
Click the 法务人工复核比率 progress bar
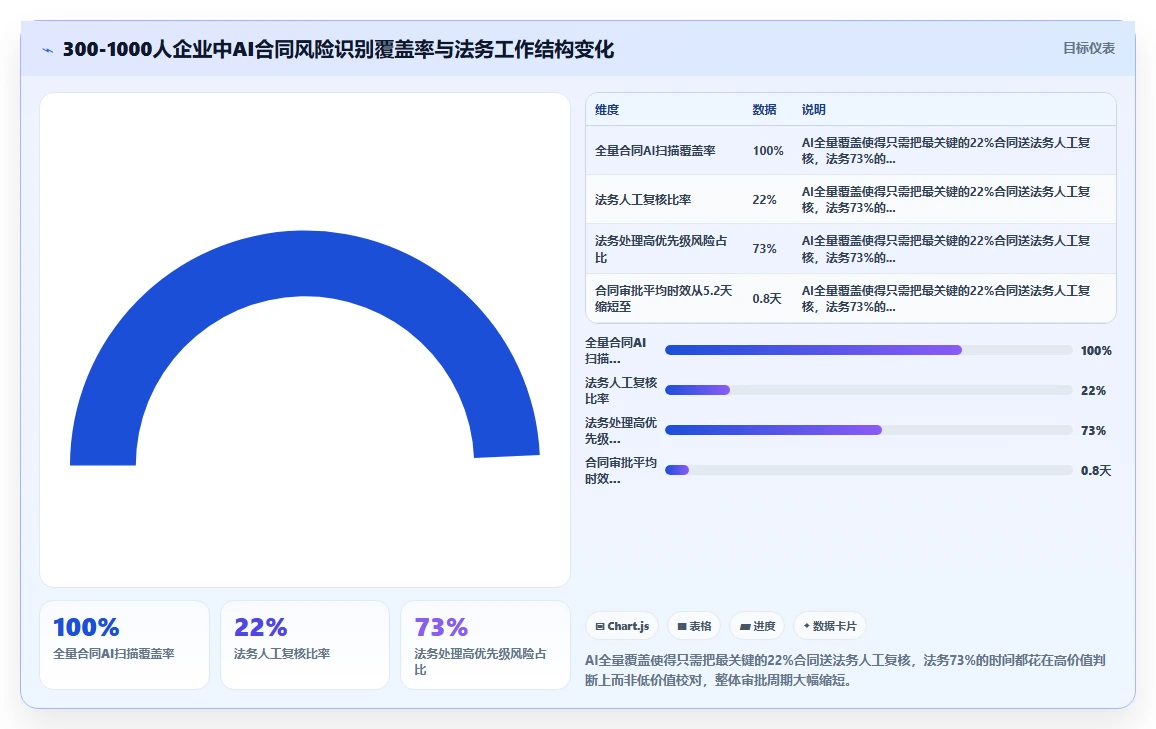[x=868, y=390]
